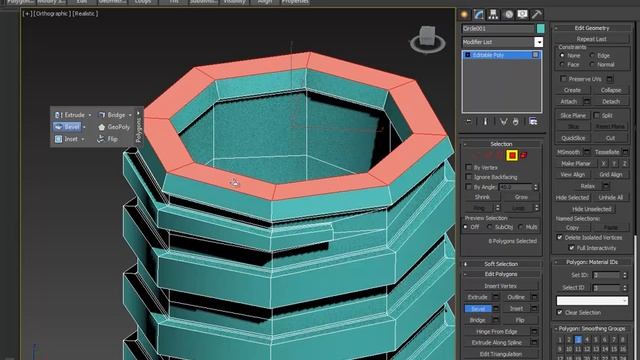Select Element sub-object level icon

(524, 155)
